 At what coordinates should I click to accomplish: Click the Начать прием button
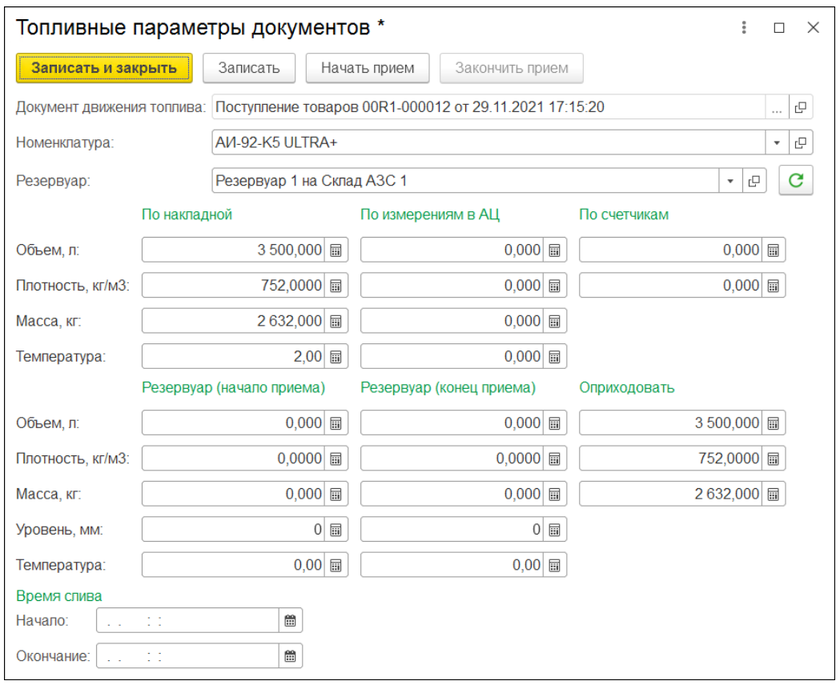click(x=367, y=68)
